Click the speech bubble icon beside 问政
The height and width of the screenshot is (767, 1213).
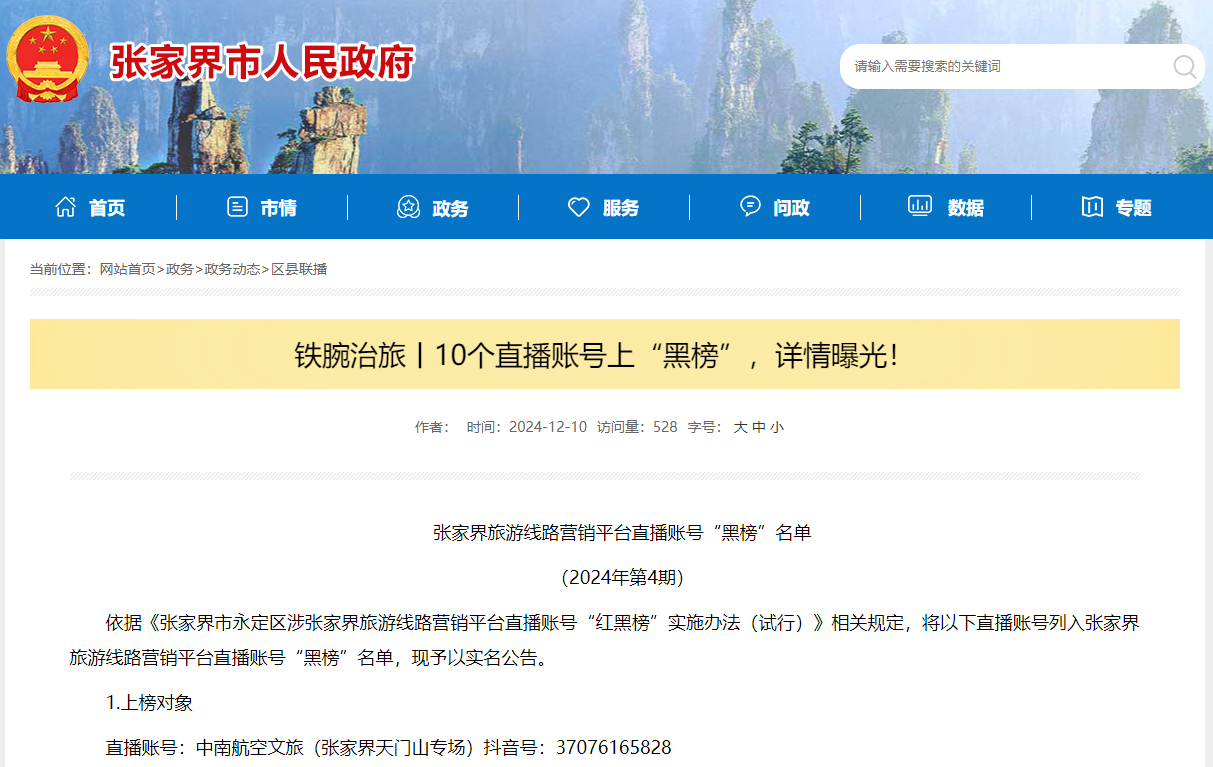pos(750,206)
